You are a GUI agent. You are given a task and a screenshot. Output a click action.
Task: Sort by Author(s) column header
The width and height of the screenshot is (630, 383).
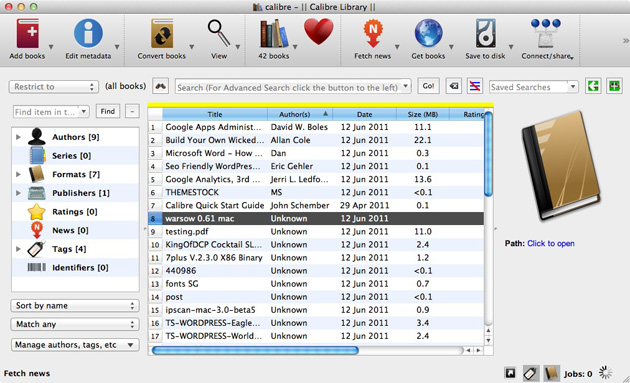point(300,114)
